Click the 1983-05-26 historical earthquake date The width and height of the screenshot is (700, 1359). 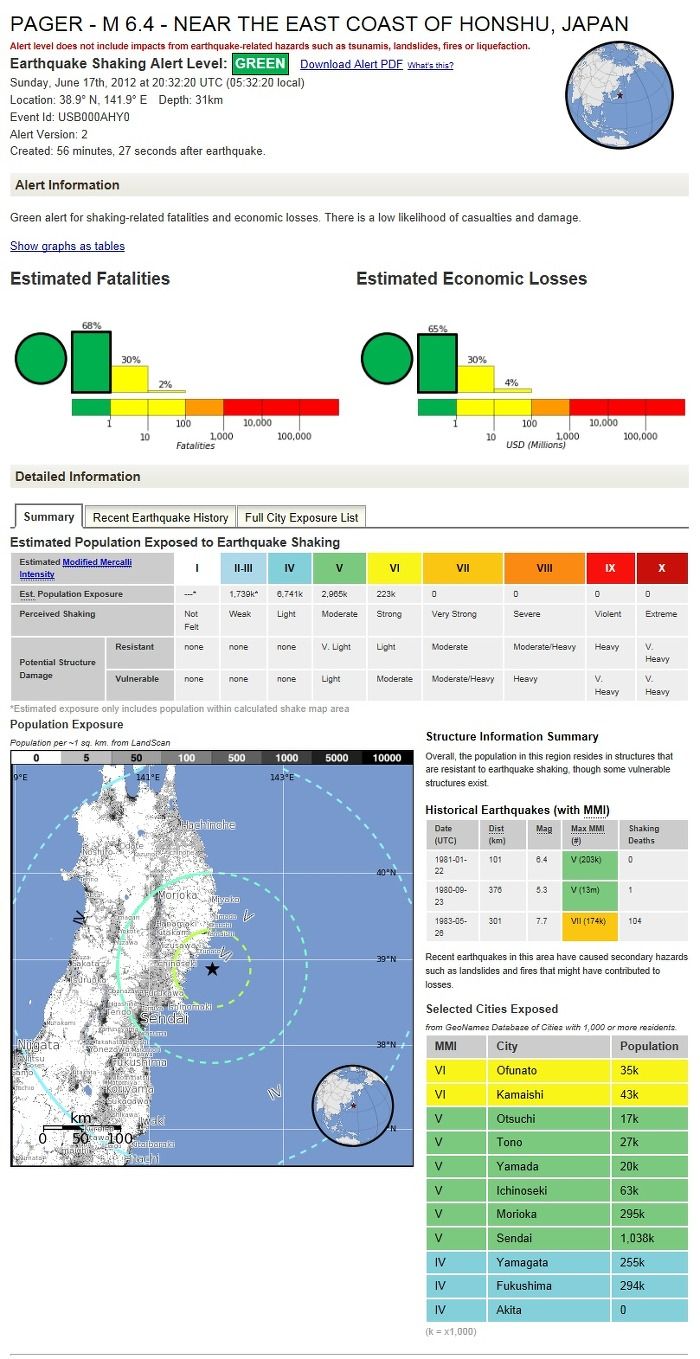449,926
